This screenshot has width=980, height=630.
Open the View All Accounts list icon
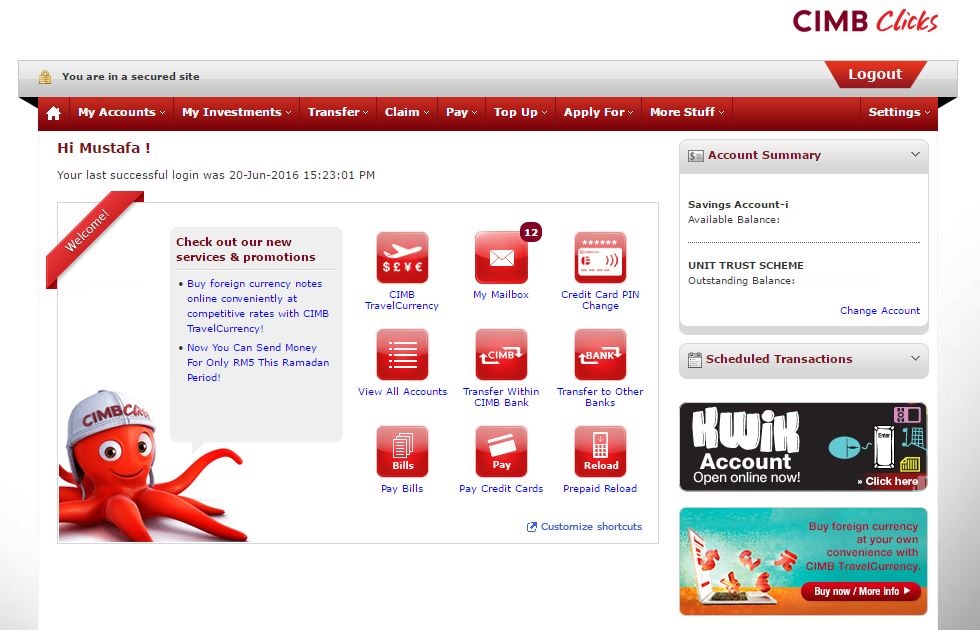(402, 354)
